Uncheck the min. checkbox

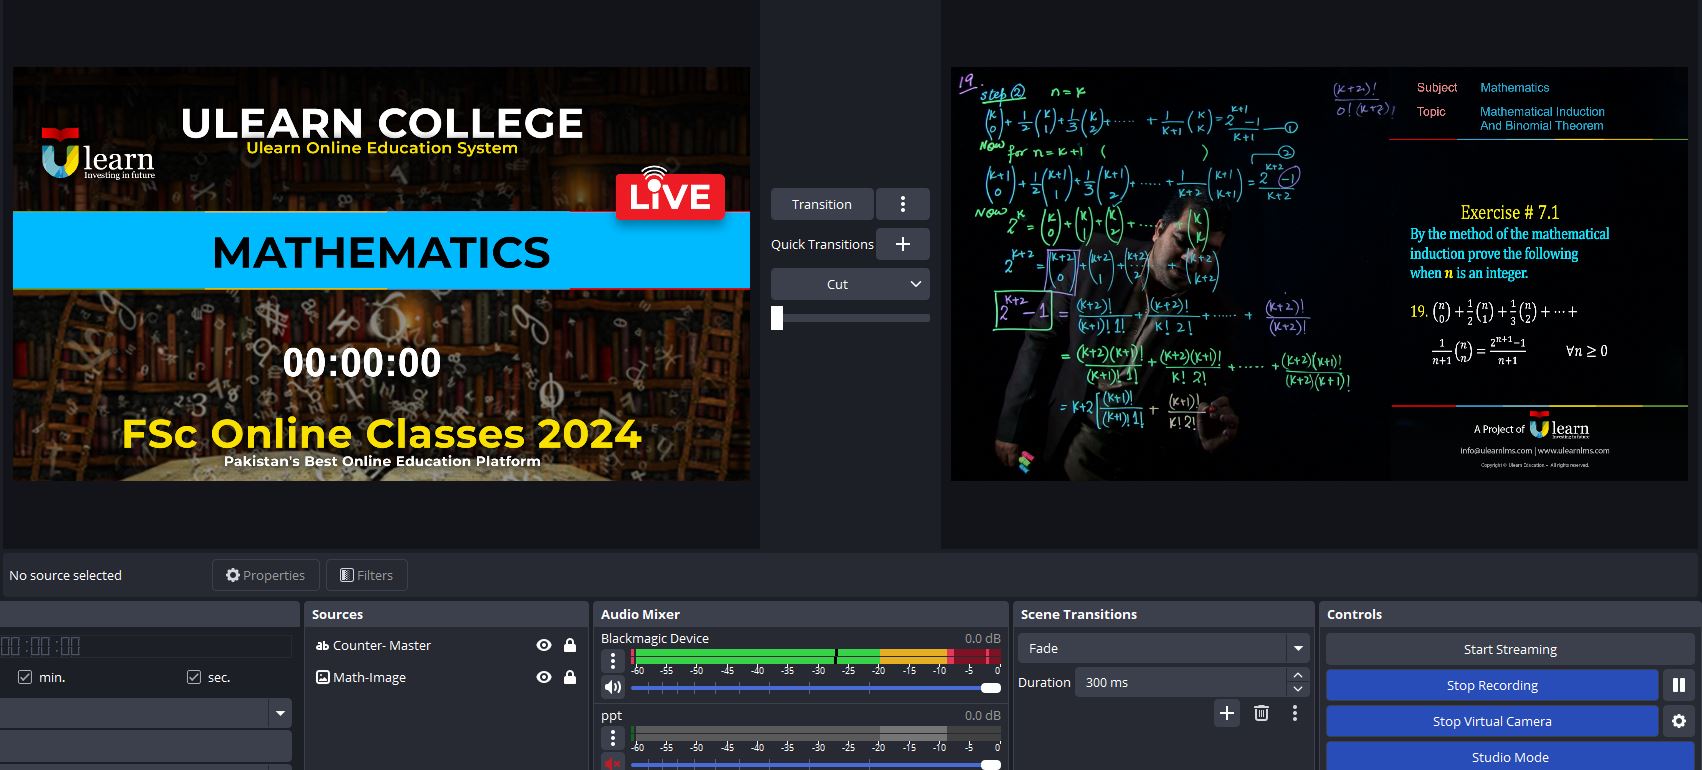[x=25, y=677]
